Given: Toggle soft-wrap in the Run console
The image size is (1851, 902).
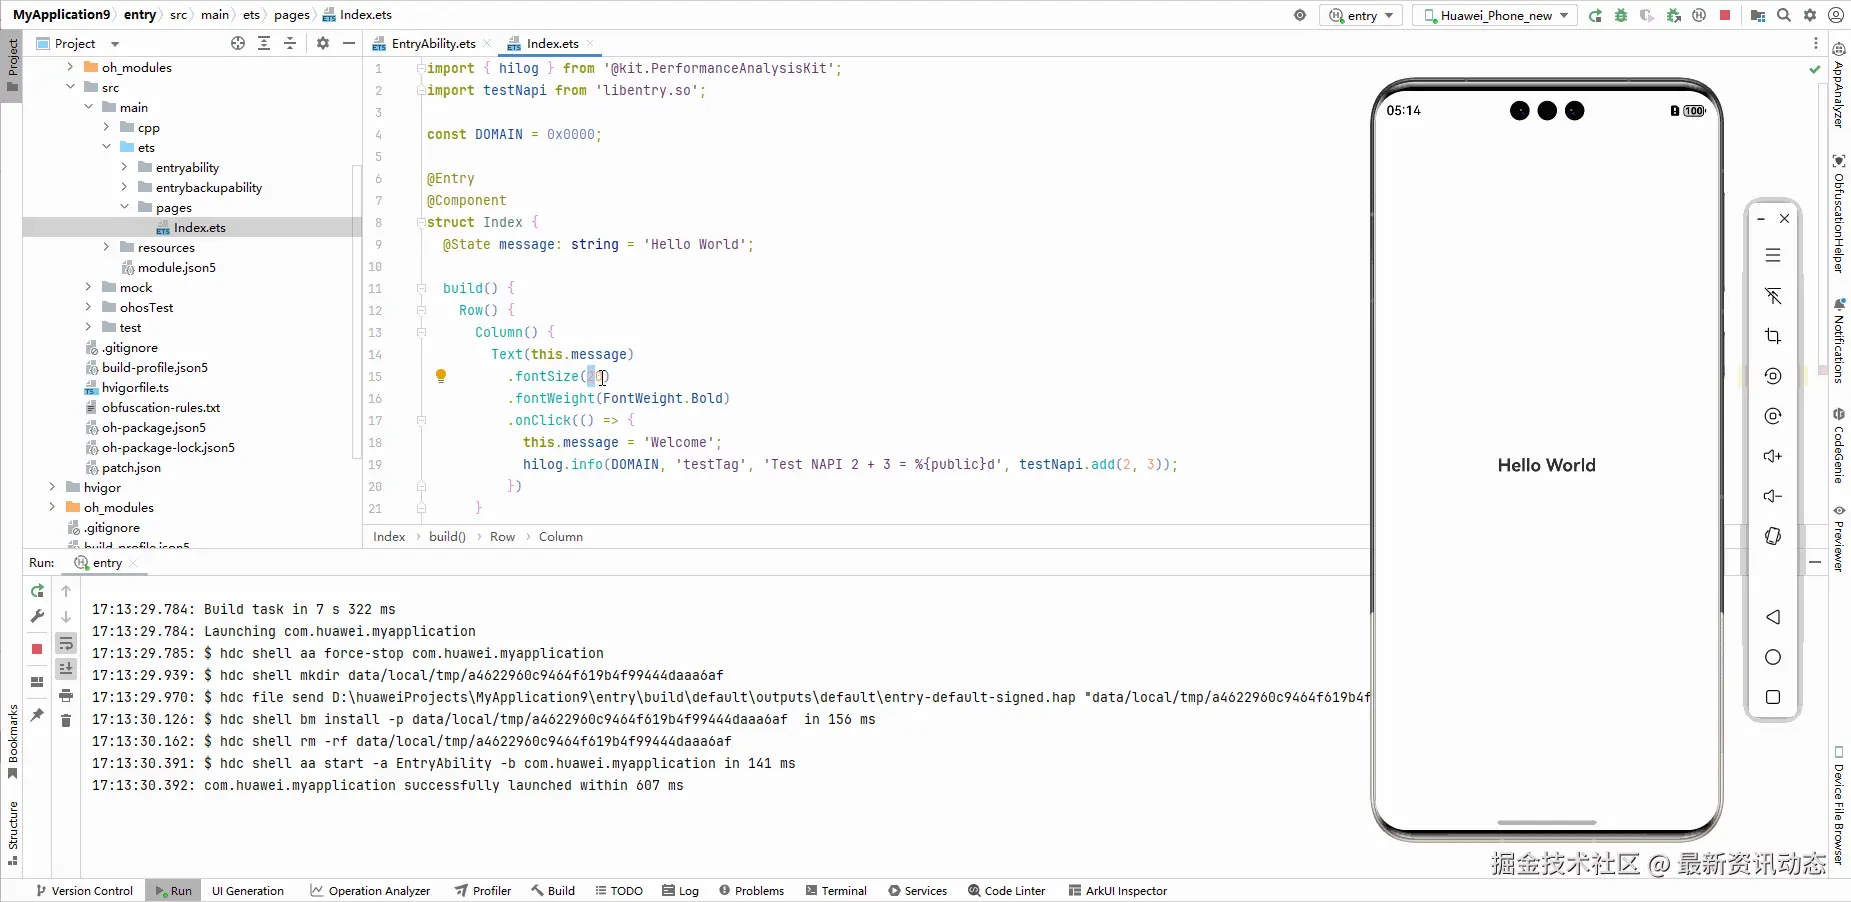Looking at the screenshot, I should 66,643.
